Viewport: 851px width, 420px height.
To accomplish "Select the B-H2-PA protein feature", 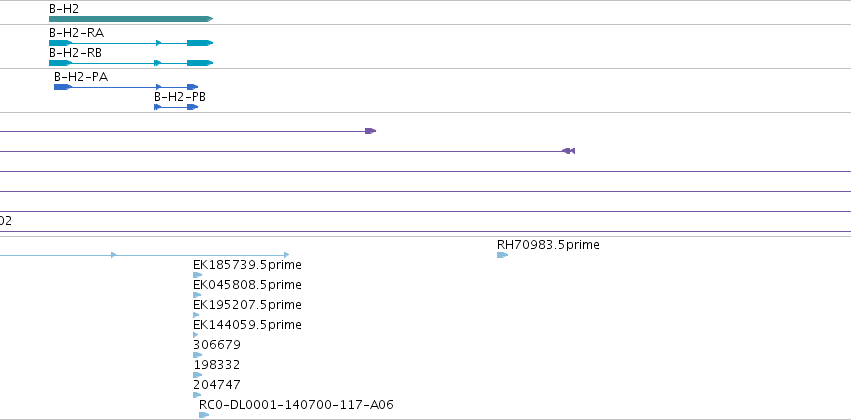I will (126, 87).
